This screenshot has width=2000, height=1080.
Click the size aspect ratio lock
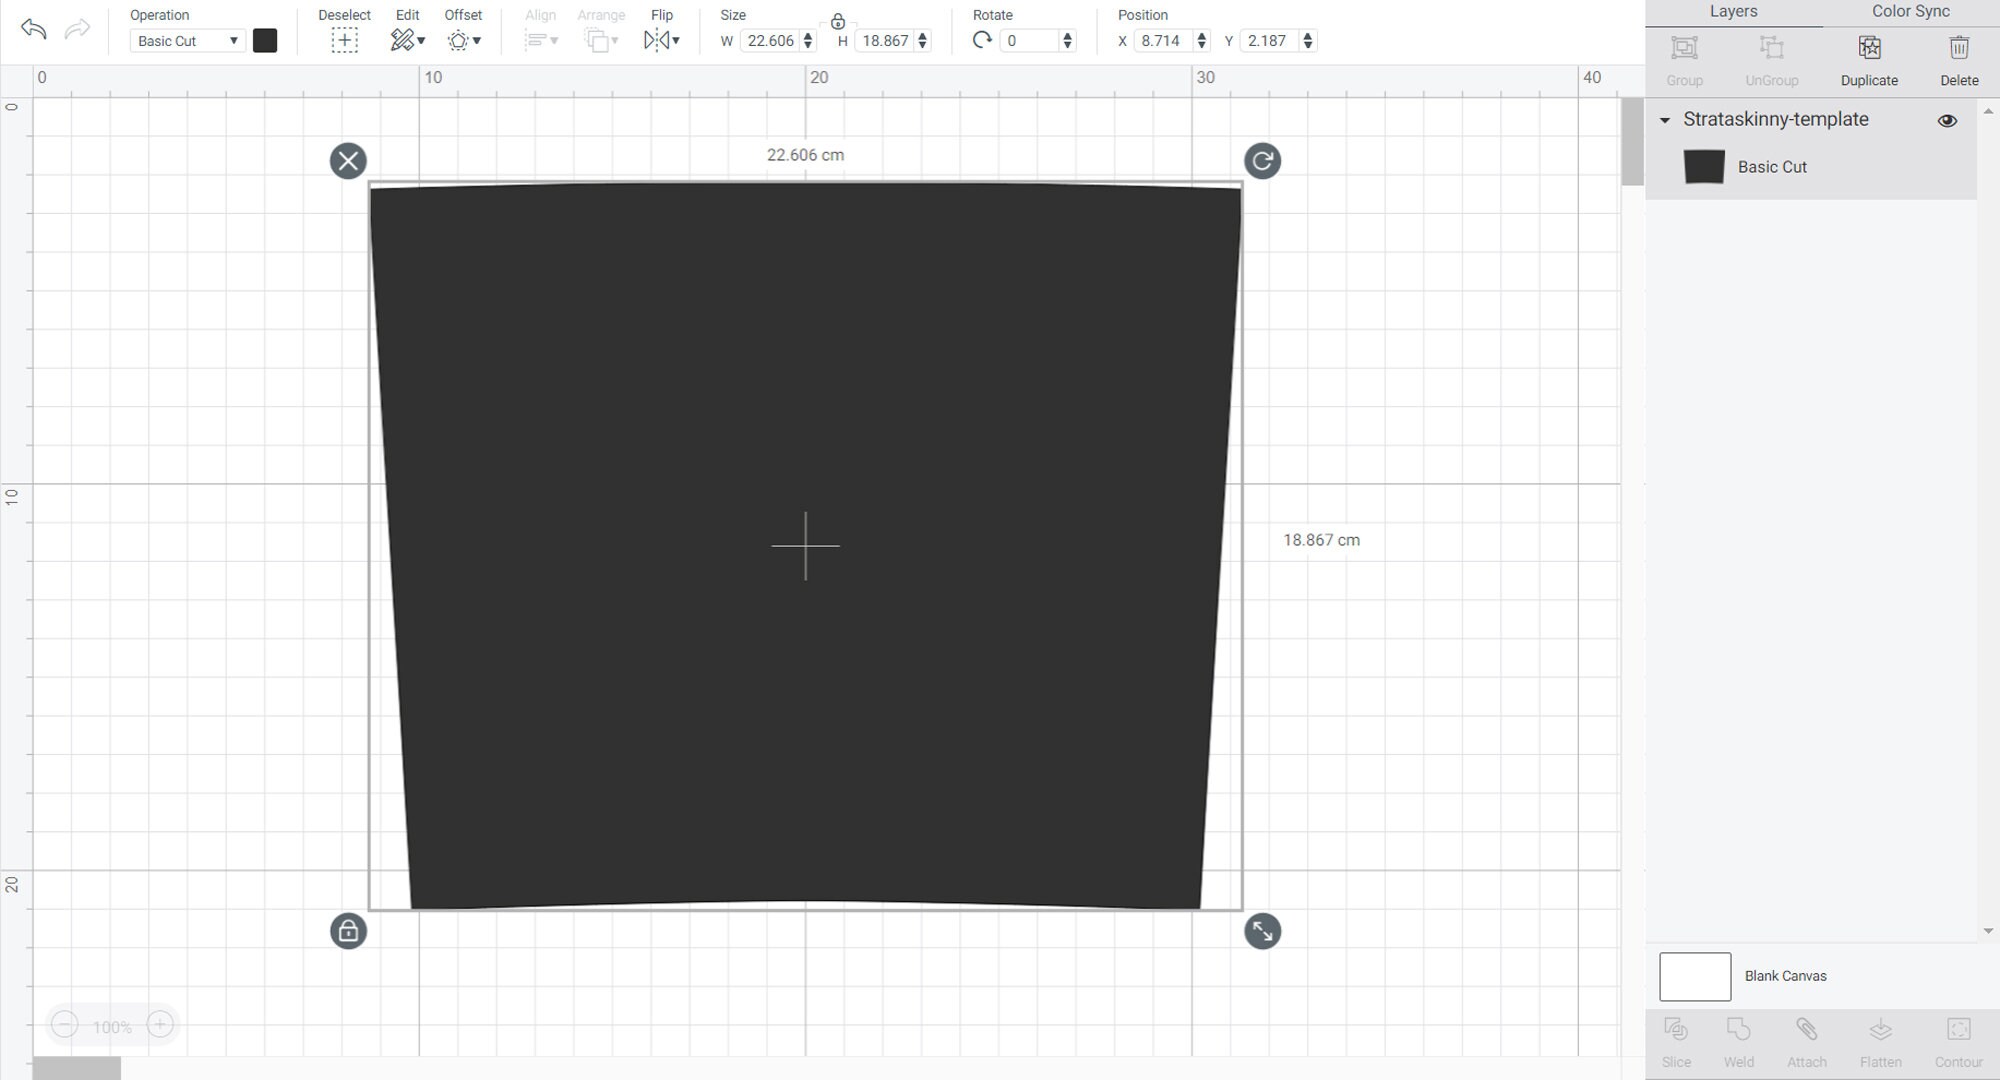838,20
